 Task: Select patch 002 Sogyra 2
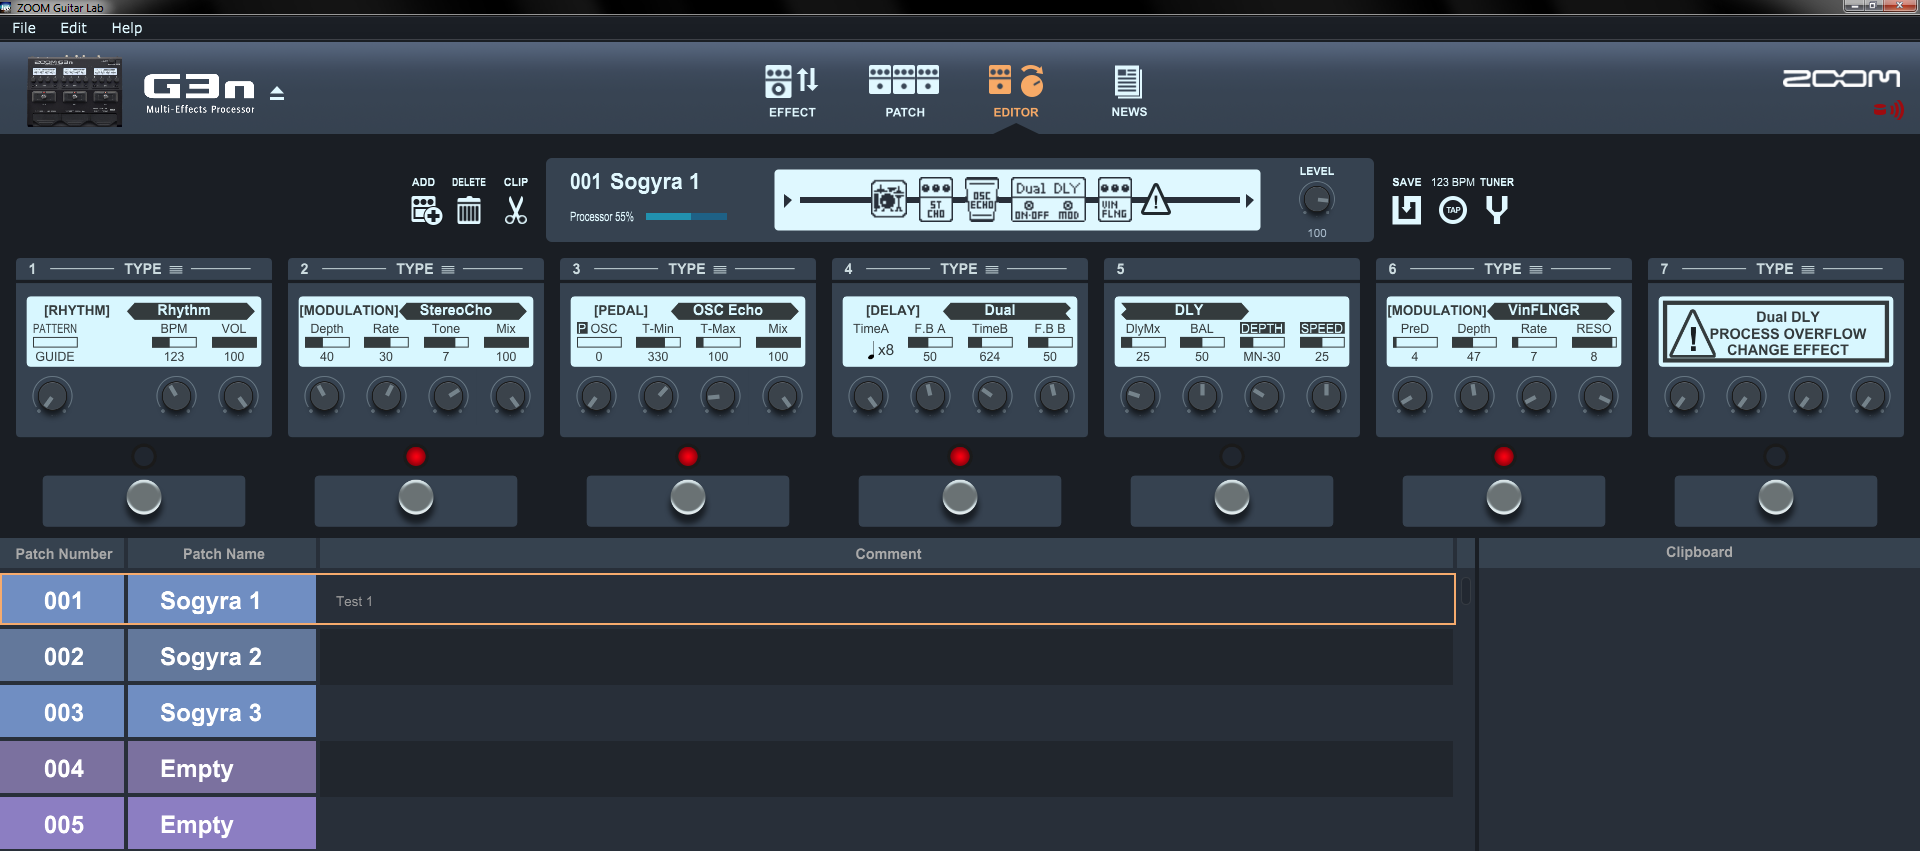point(158,657)
